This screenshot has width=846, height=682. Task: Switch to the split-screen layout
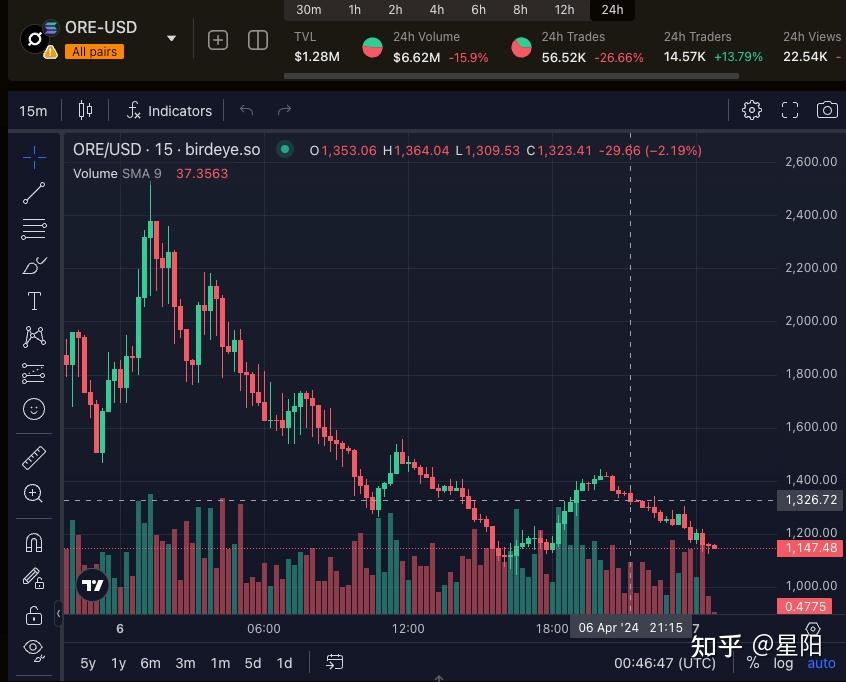pyautogui.click(x=258, y=40)
